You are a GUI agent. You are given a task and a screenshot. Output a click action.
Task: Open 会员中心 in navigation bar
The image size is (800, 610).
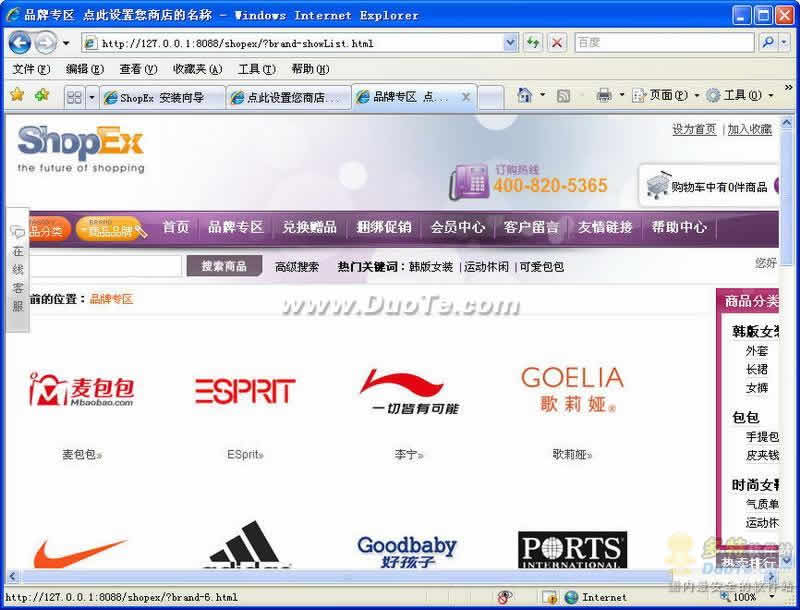pos(458,227)
